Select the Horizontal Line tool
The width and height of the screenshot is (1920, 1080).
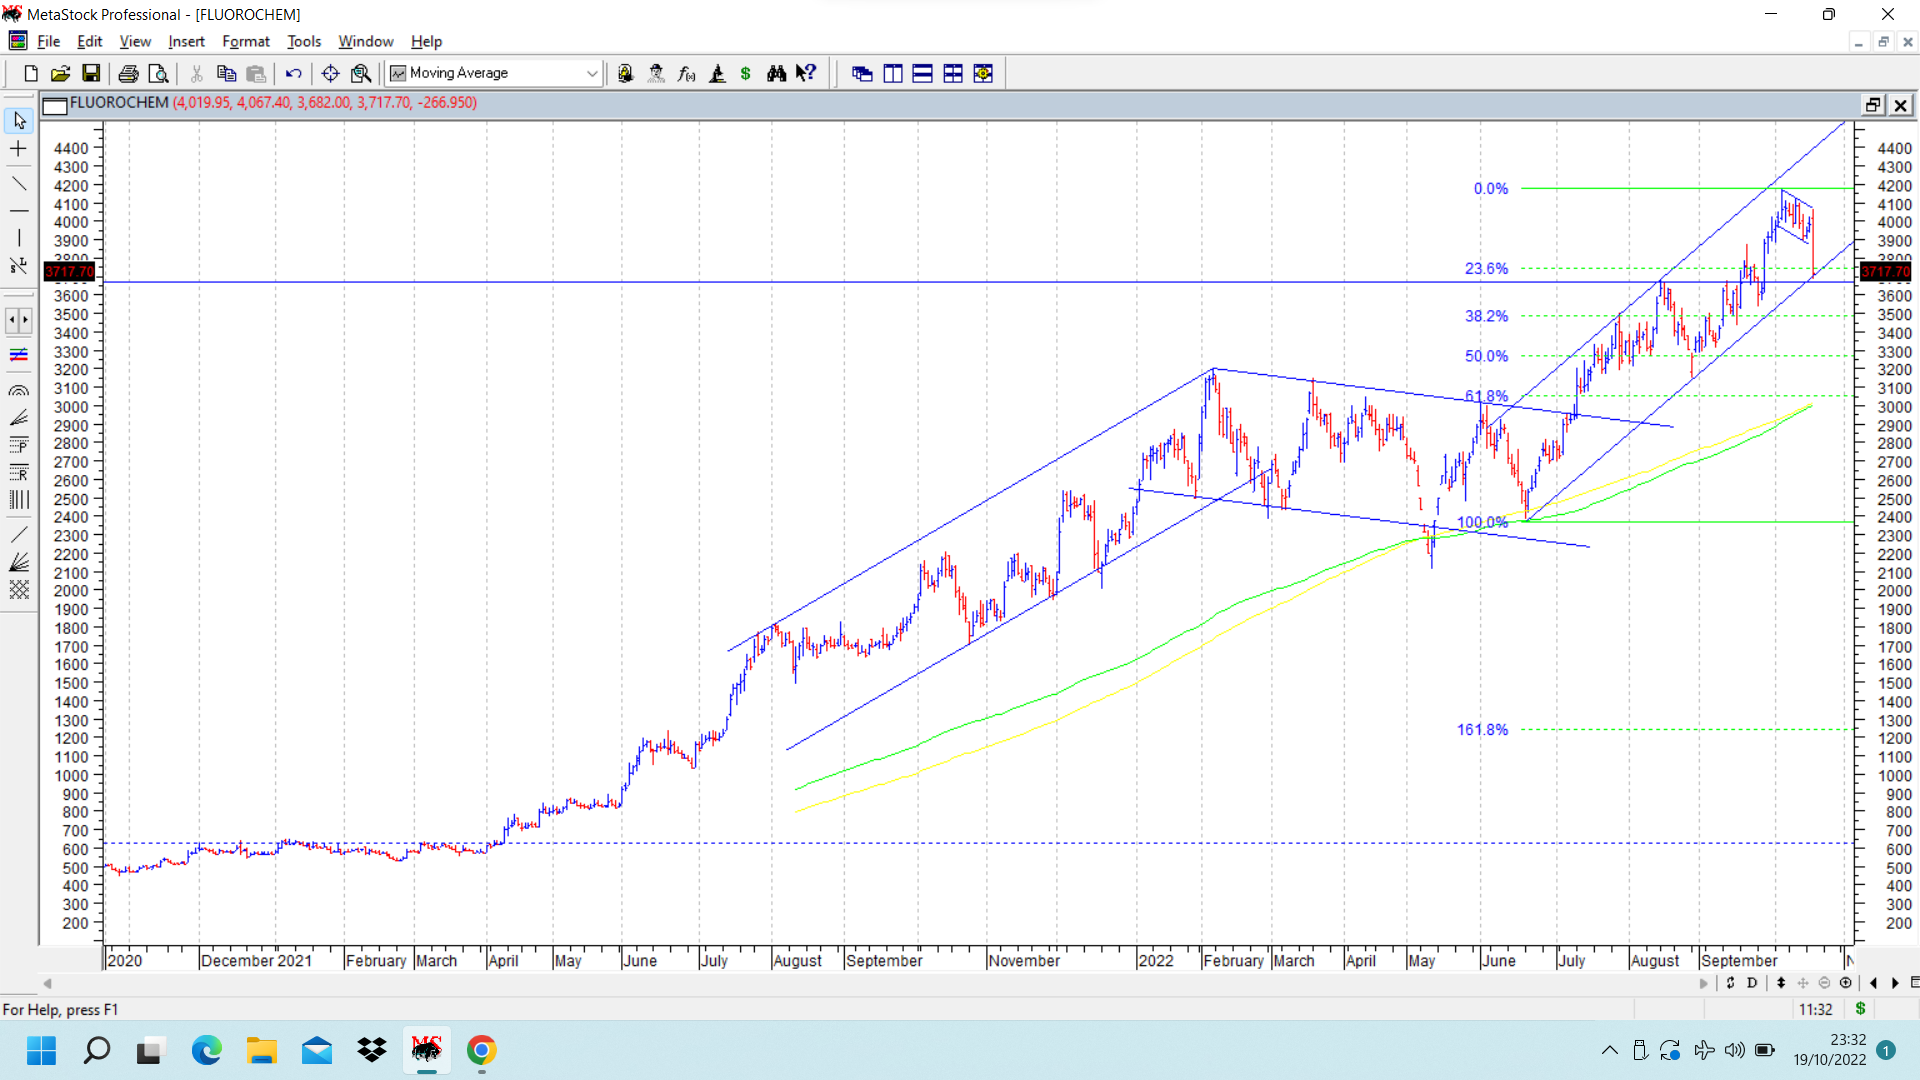click(x=18, y=211)
